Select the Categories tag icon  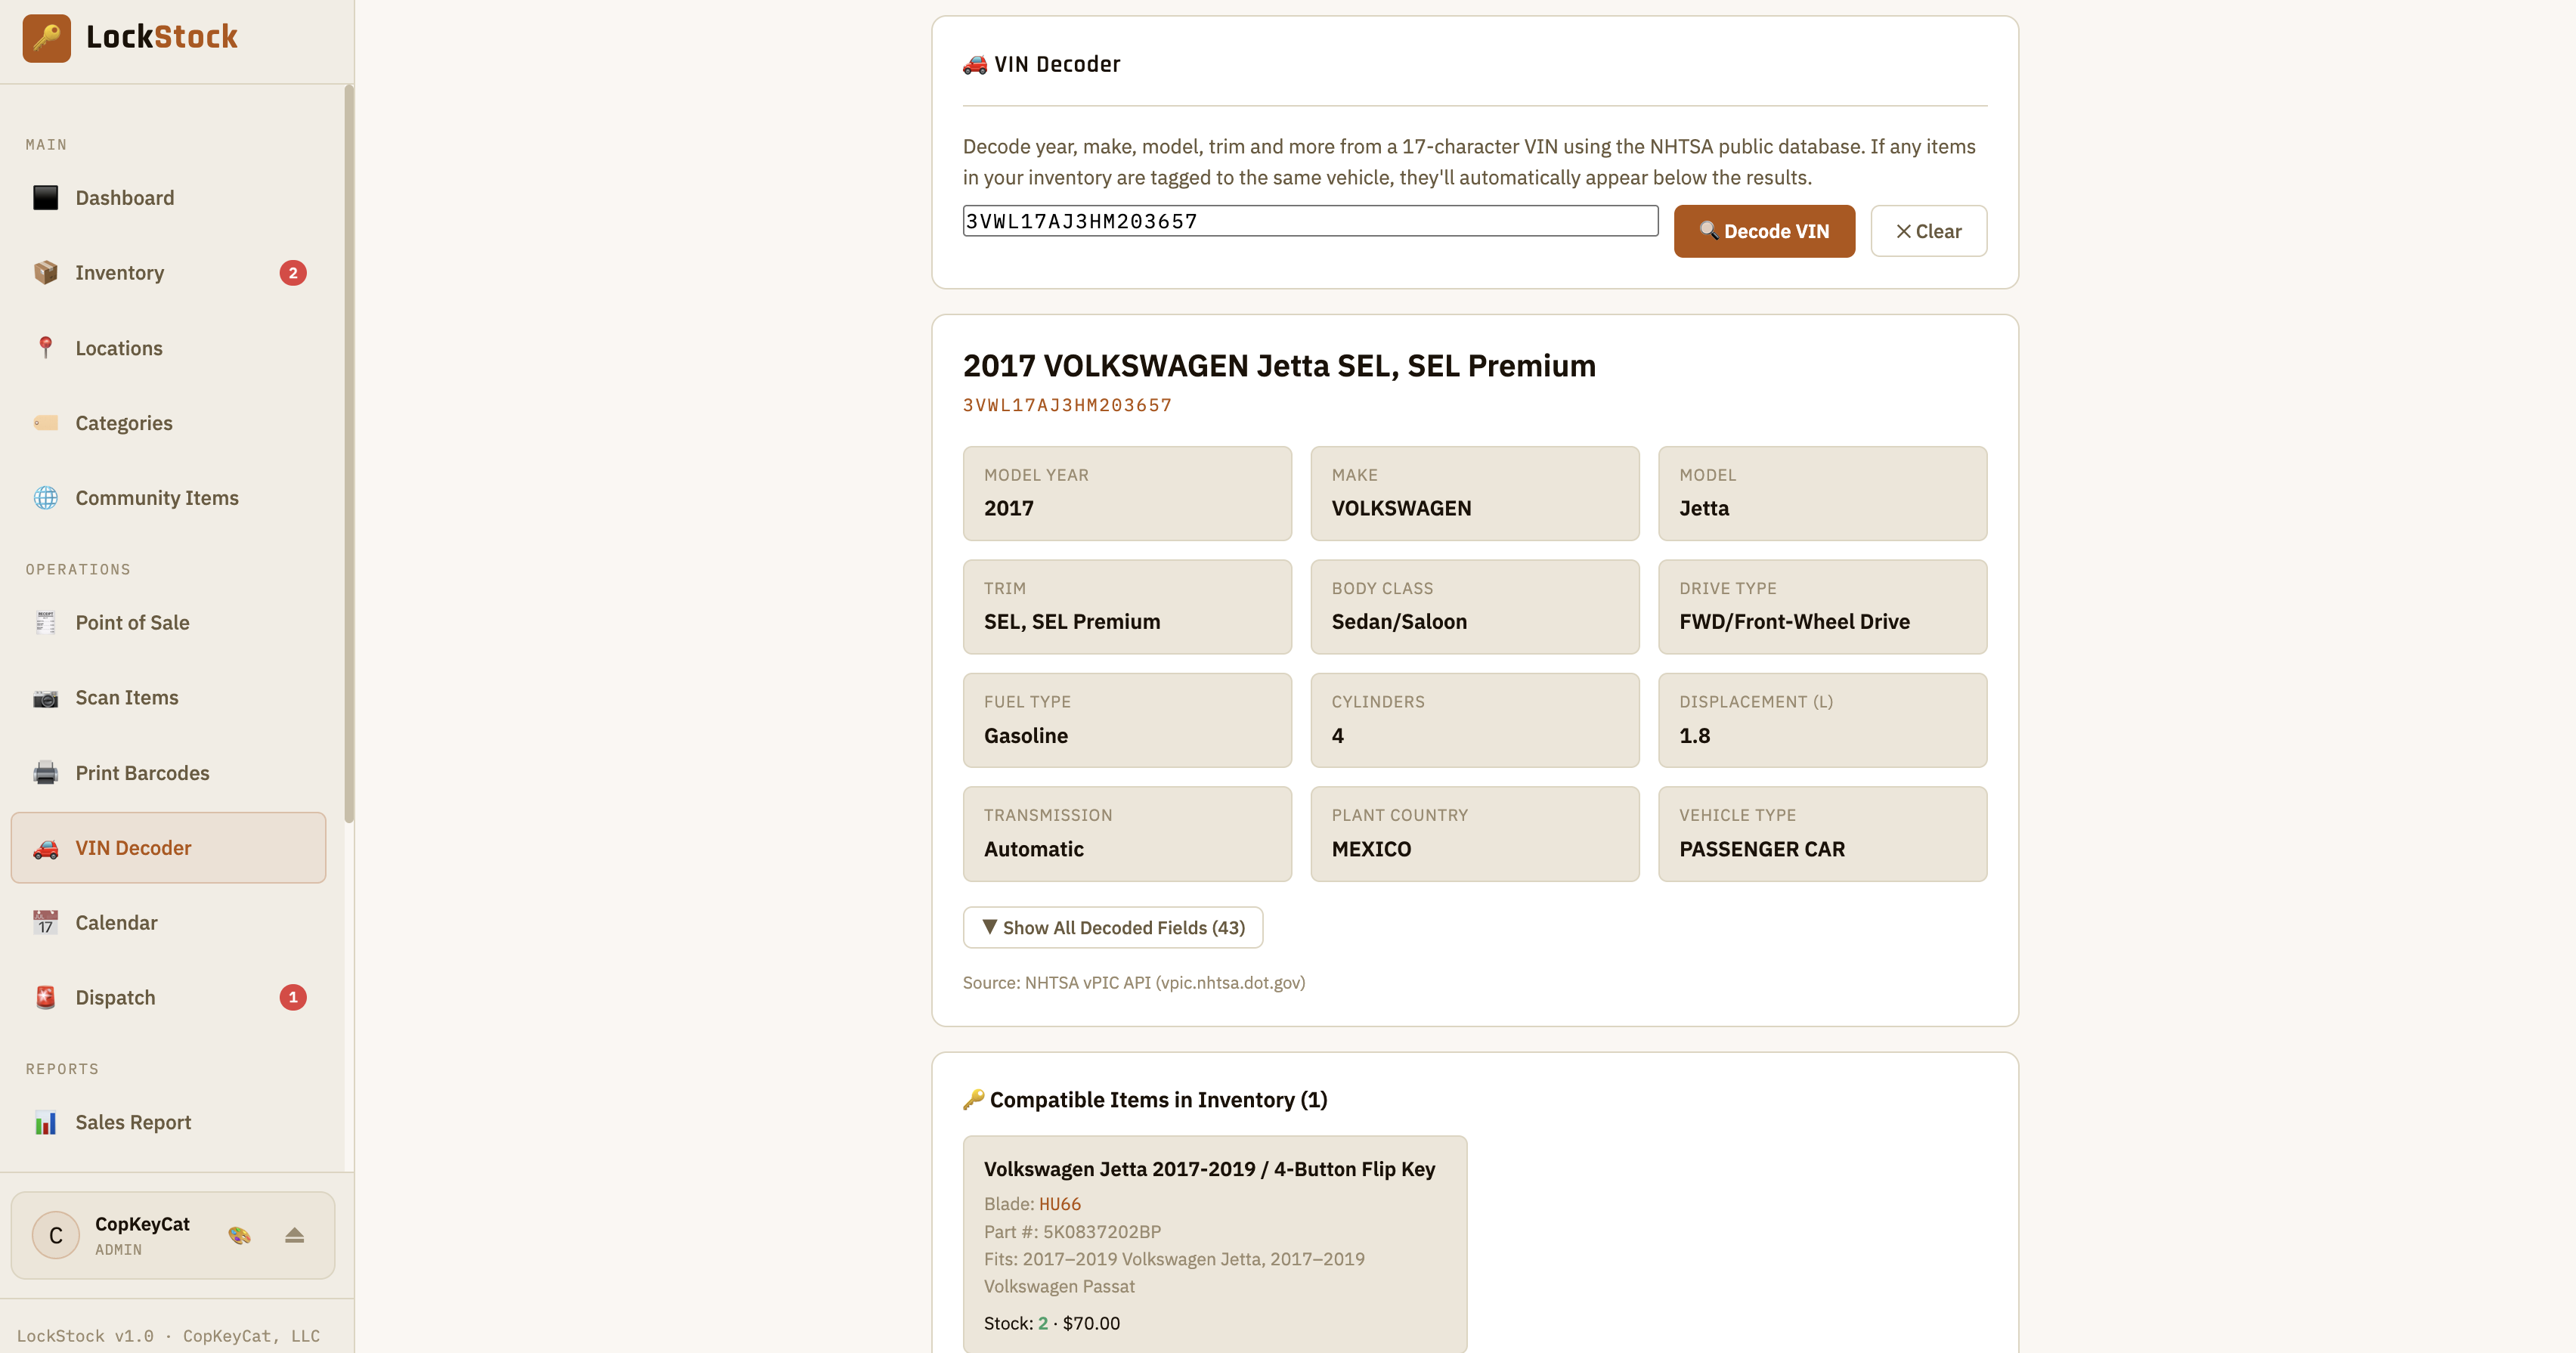tap(46, 422)
